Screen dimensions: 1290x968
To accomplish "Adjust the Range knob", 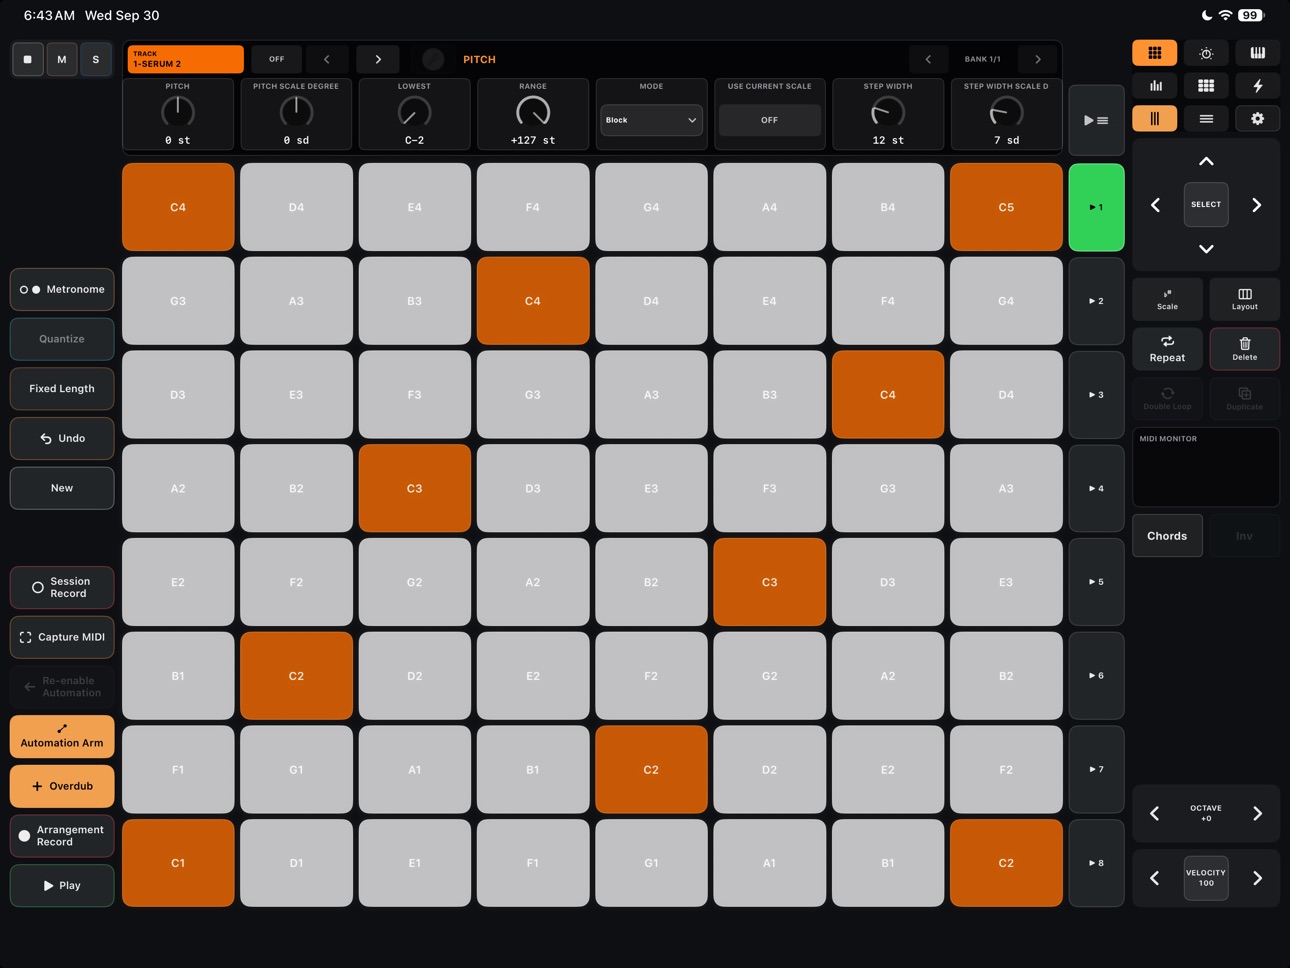I will pos(533,112).
